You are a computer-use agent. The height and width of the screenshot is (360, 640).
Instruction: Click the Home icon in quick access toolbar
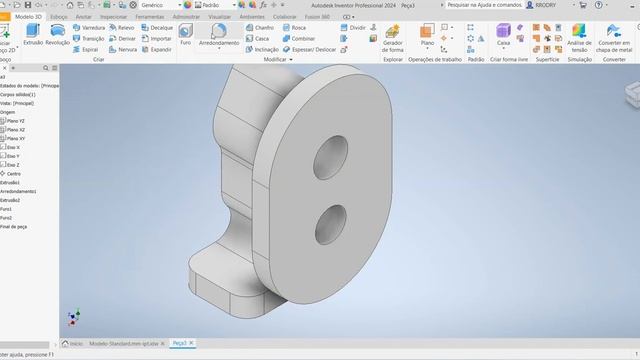70,5
